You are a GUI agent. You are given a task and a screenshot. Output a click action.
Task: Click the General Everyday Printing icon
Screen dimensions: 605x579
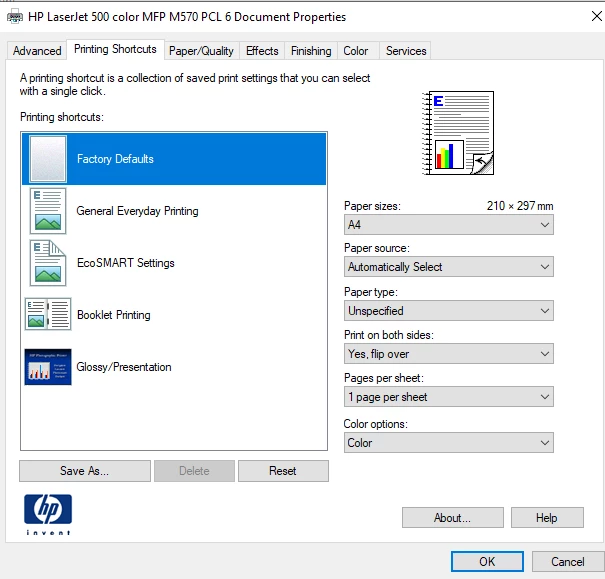pos(48,211)
